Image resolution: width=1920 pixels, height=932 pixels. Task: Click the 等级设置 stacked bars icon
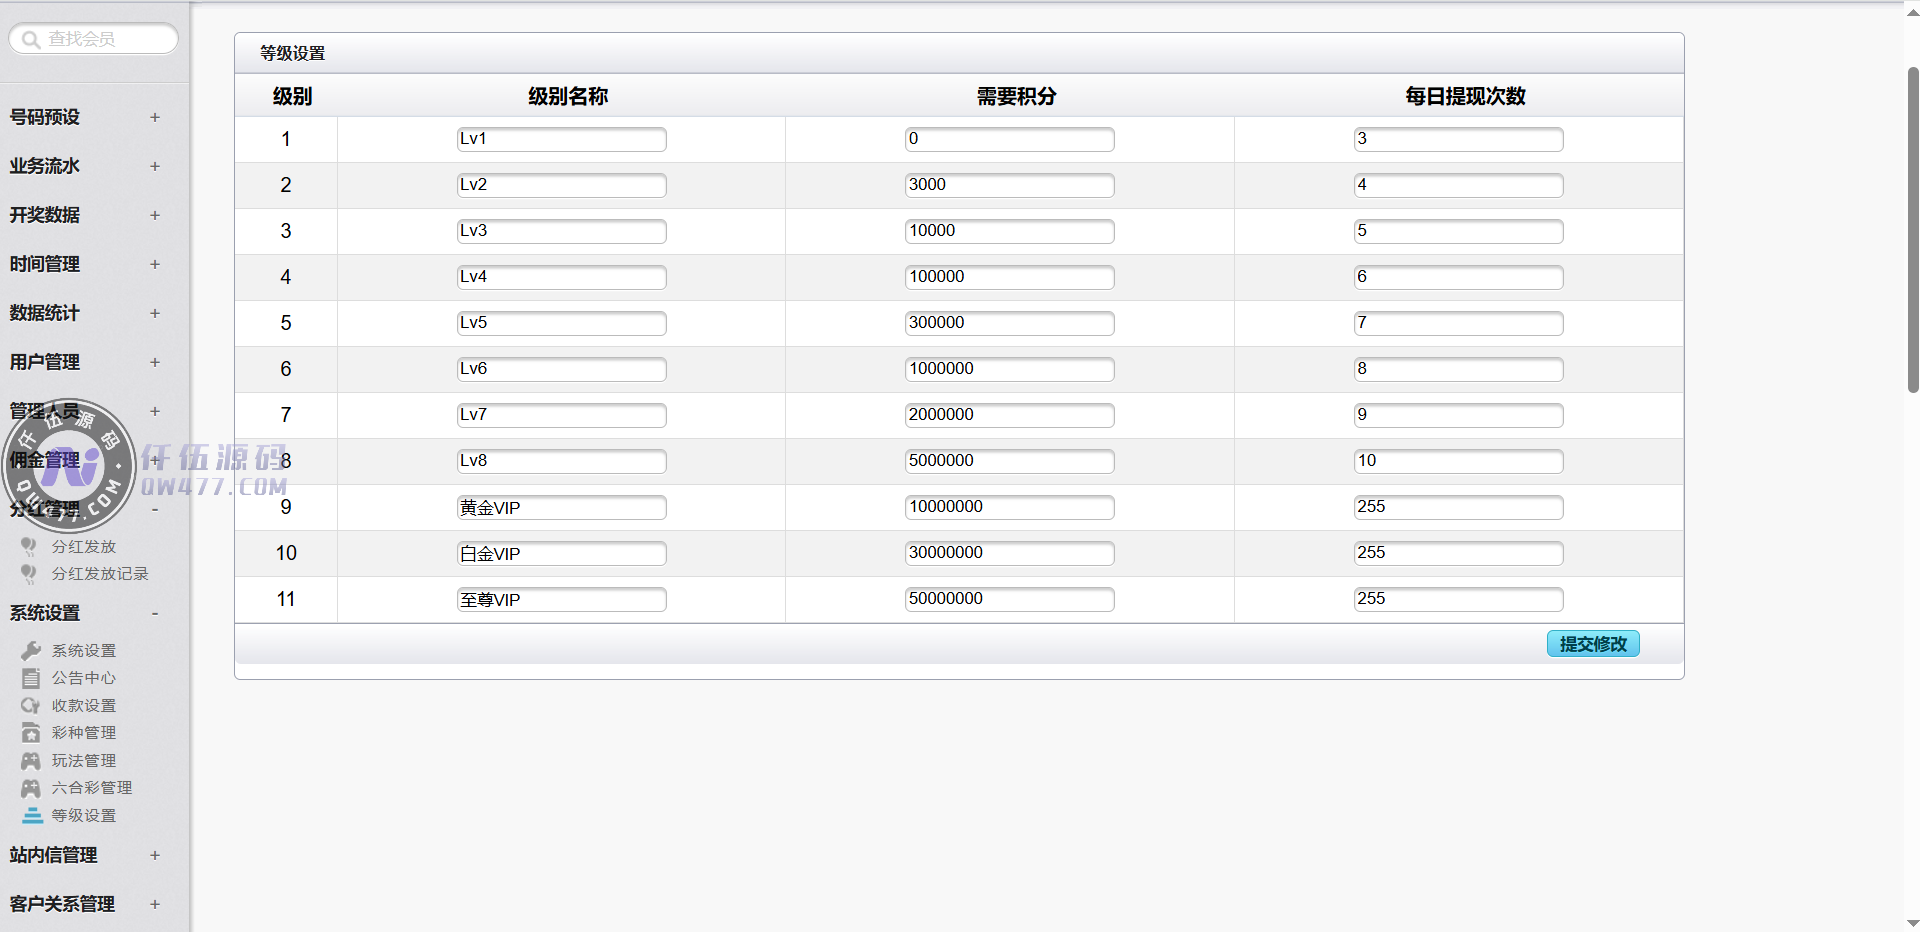(32, 816)
